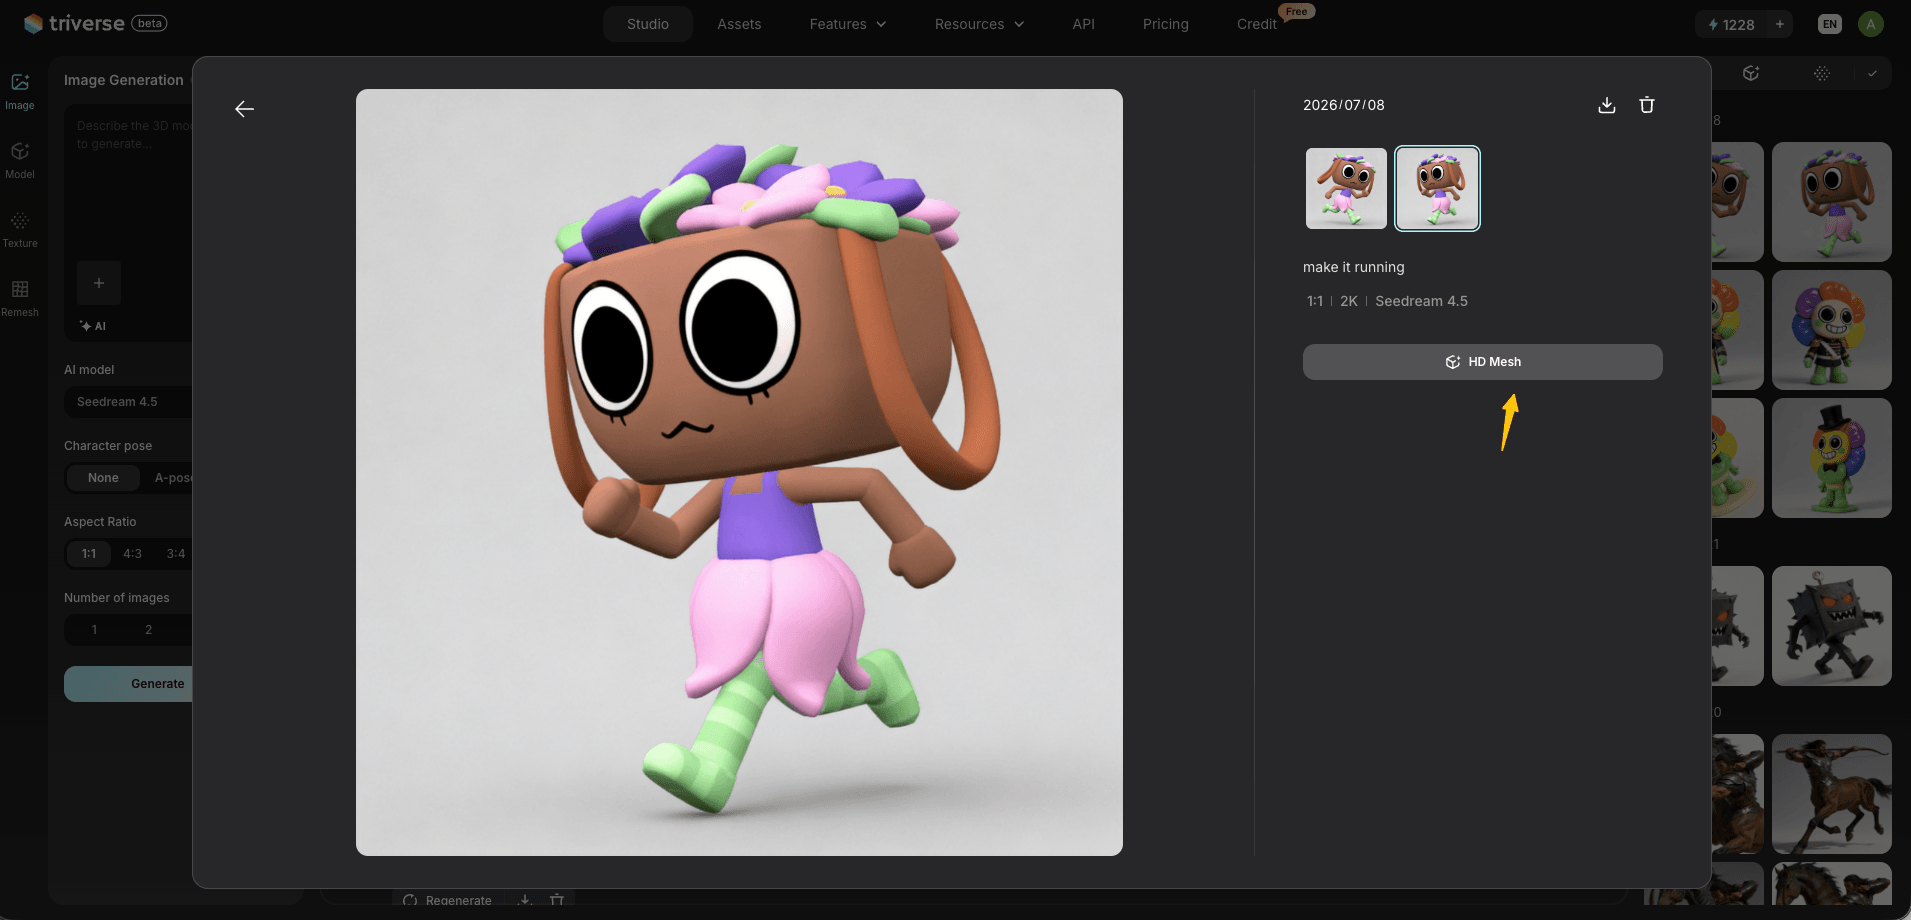Click the HD Mesh button

(x=1483, y=362)
